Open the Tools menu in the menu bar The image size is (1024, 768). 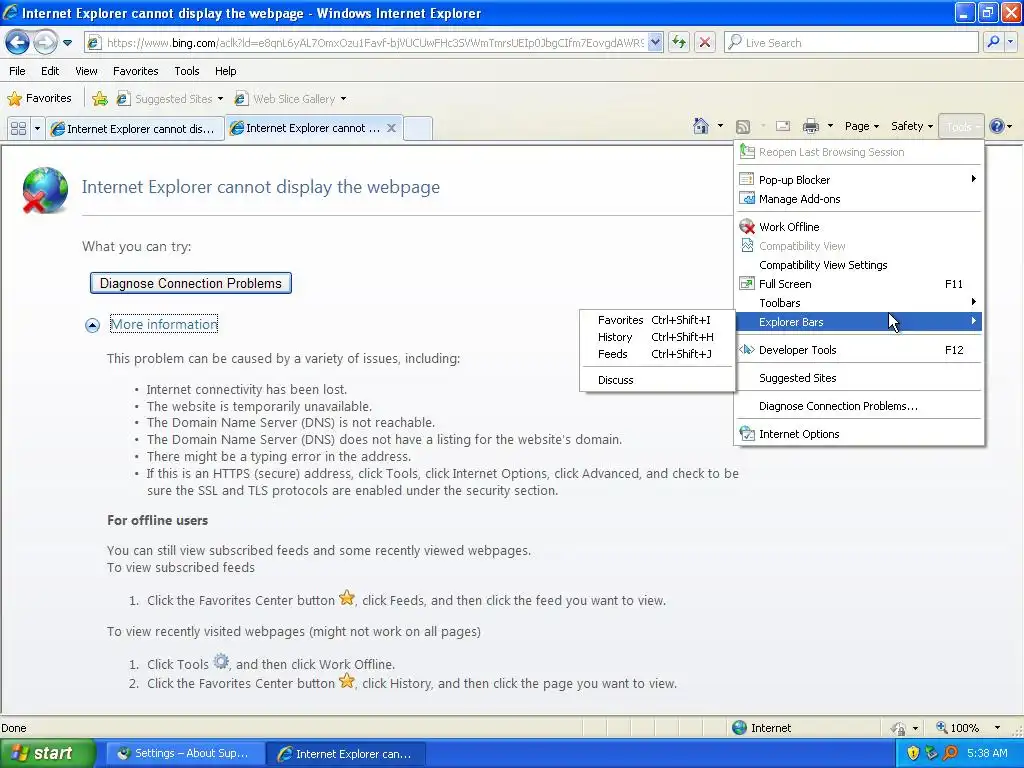tap(187, 71)
